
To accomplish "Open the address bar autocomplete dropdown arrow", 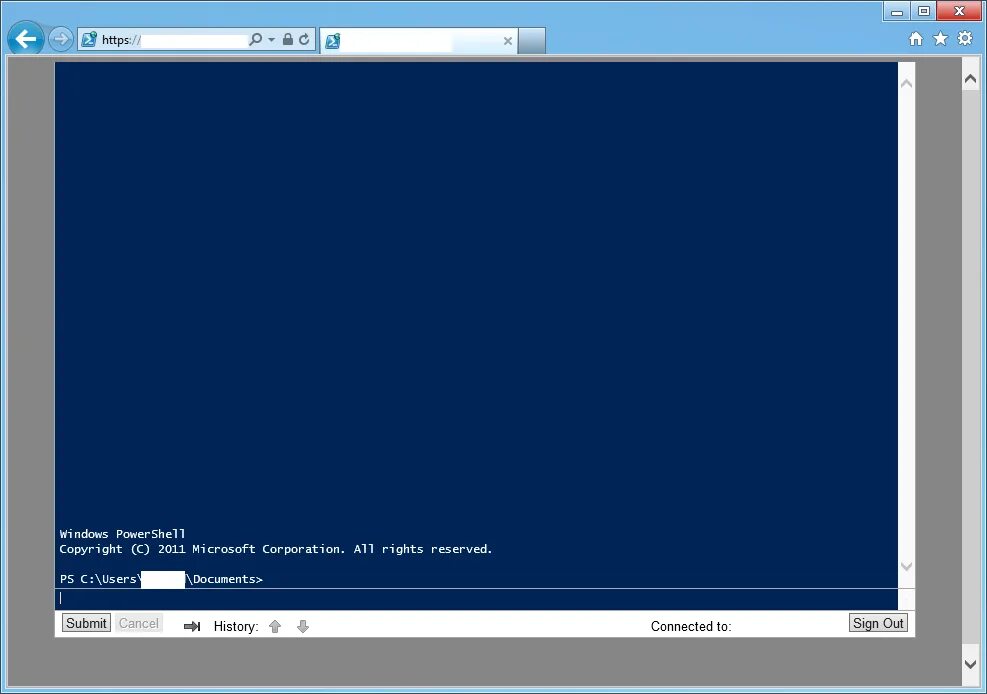I will pos(271,40).
